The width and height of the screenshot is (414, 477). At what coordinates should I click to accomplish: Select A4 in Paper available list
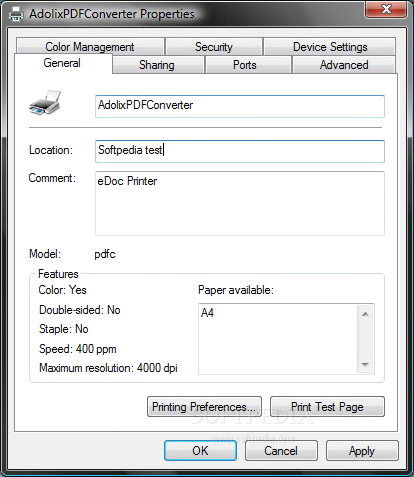click(207, 313)
